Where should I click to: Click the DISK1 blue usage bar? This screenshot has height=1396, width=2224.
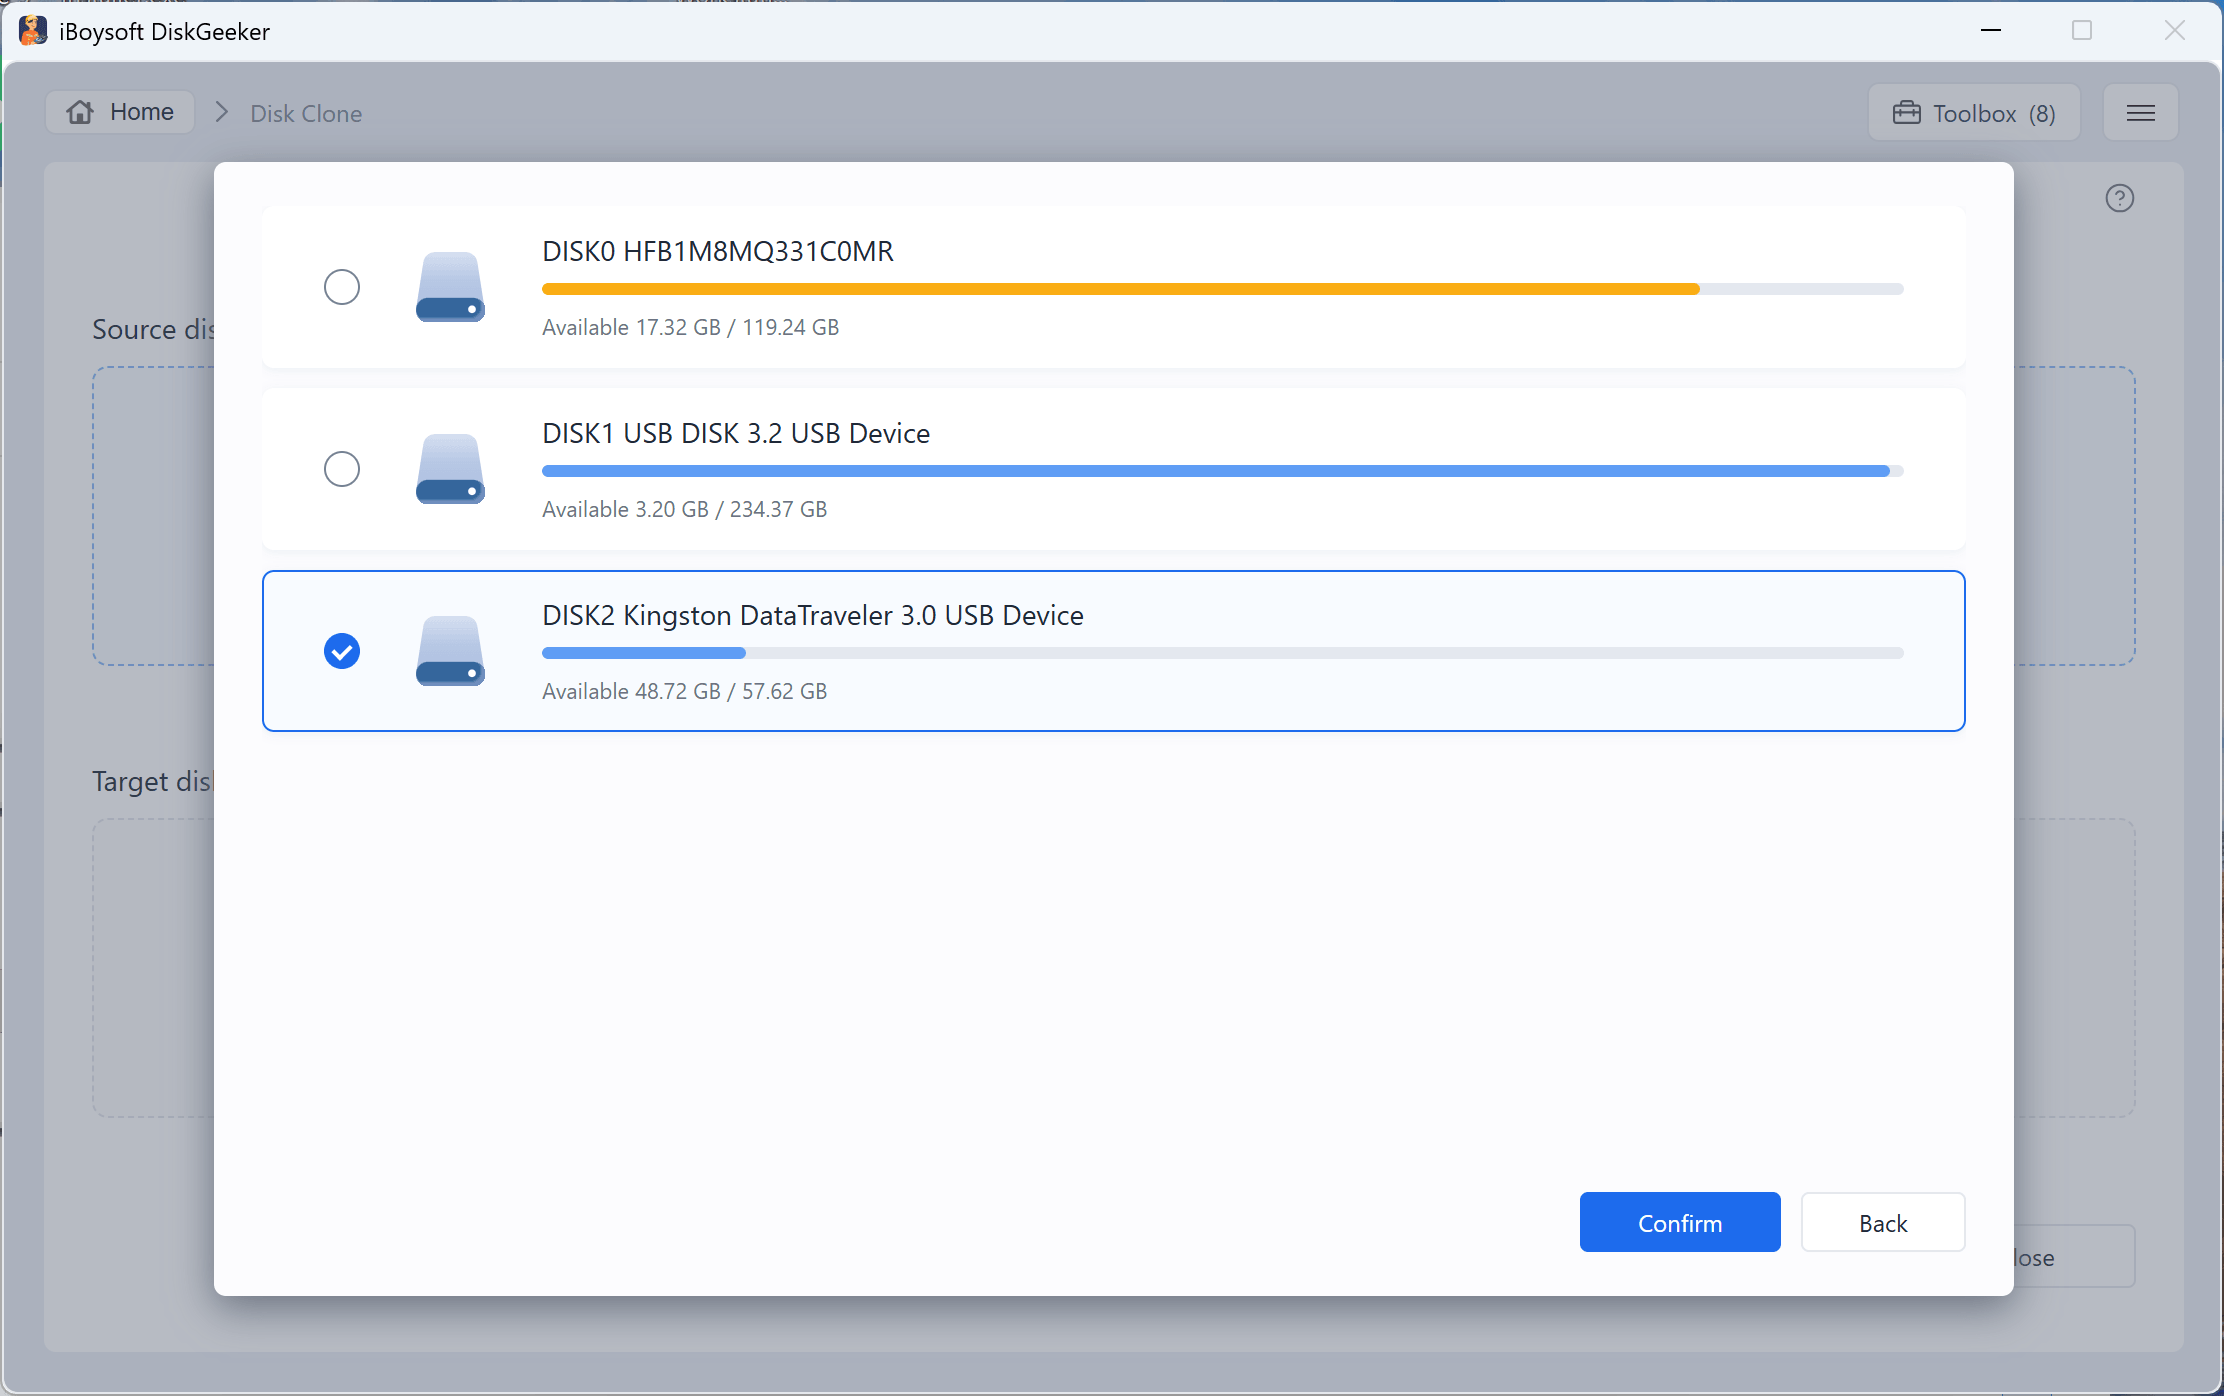[x=1222, y=471]
